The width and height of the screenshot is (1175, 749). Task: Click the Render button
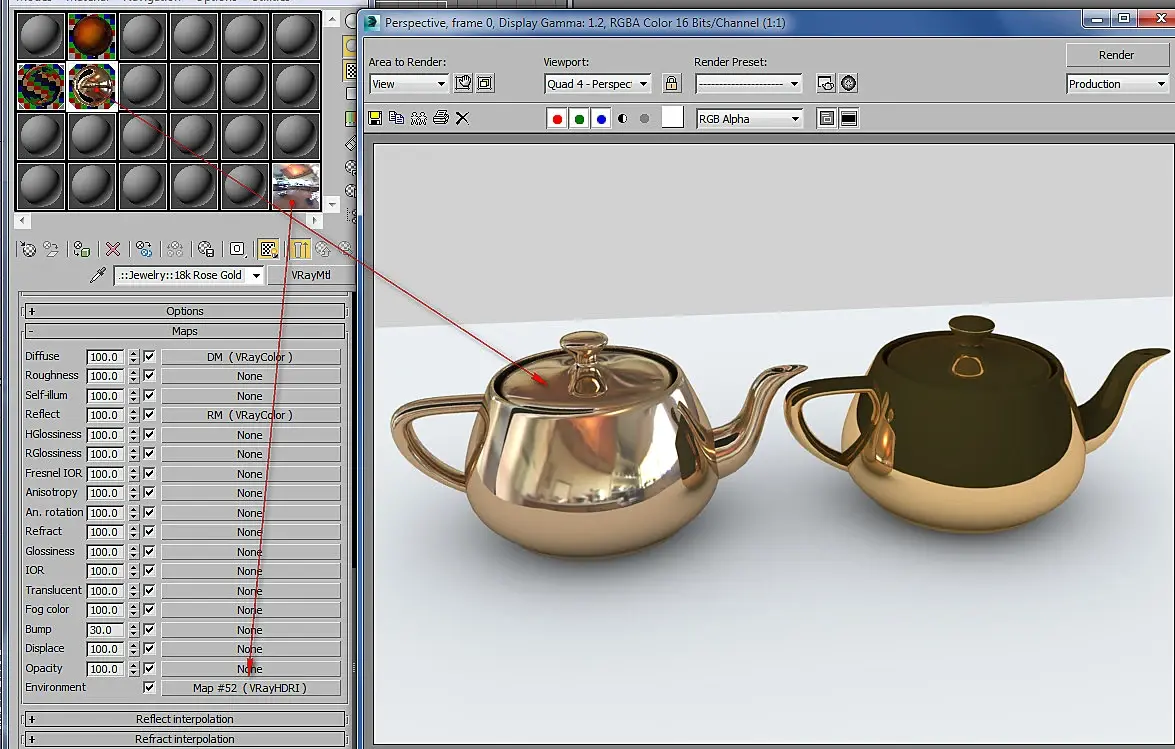coord(1116,55)
